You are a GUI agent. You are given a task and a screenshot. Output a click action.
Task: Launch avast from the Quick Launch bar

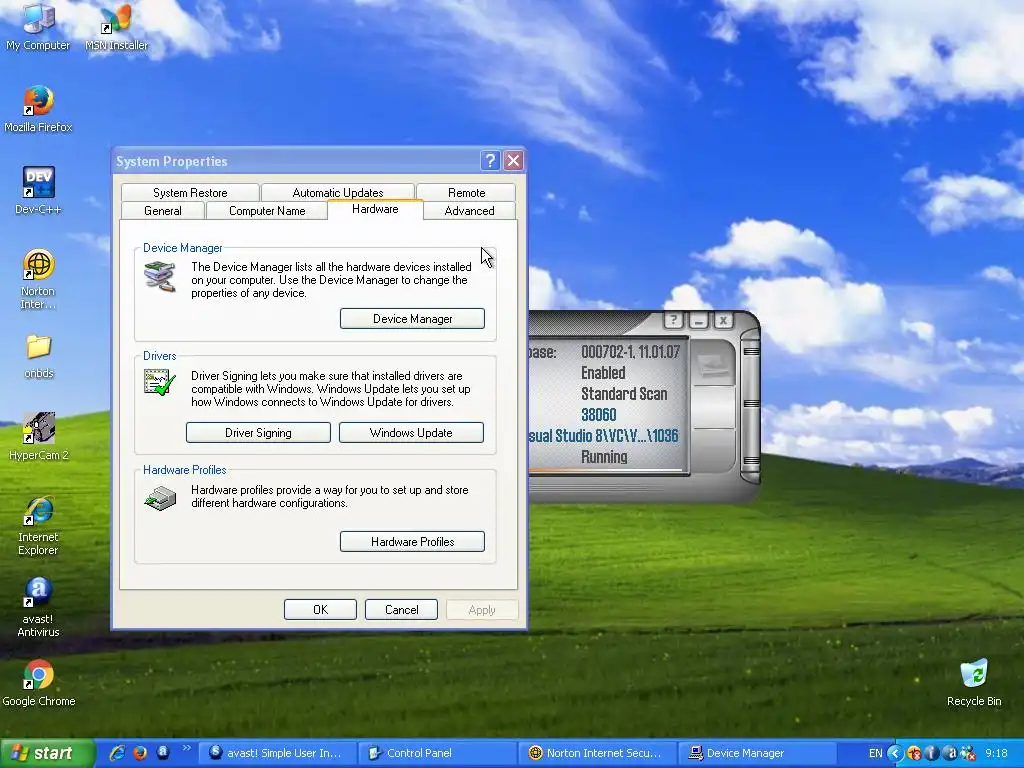click(x=163, y=752)
